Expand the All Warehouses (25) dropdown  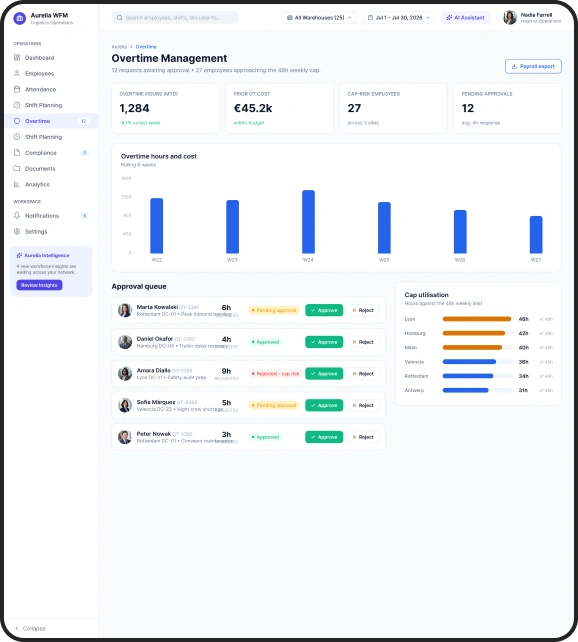pyautogui.click(x=319, y=18)
